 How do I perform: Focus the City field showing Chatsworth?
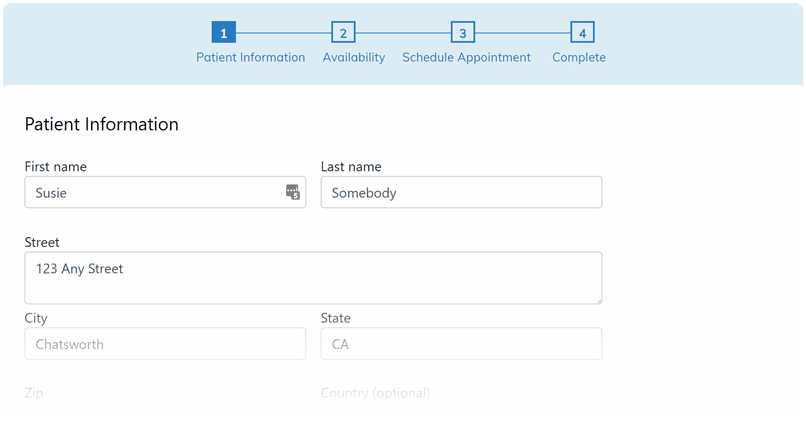[x=165, y=343]
